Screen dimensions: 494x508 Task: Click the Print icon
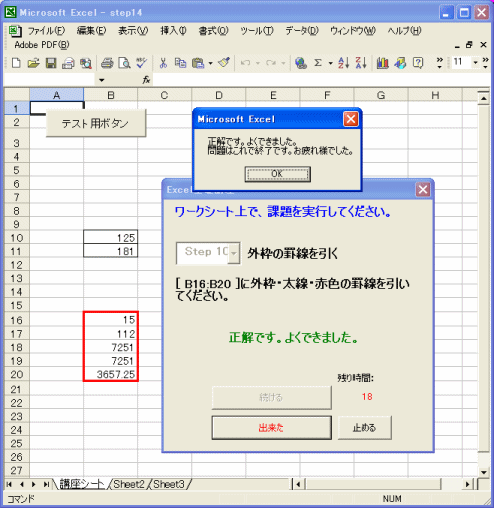click(107, 63)
